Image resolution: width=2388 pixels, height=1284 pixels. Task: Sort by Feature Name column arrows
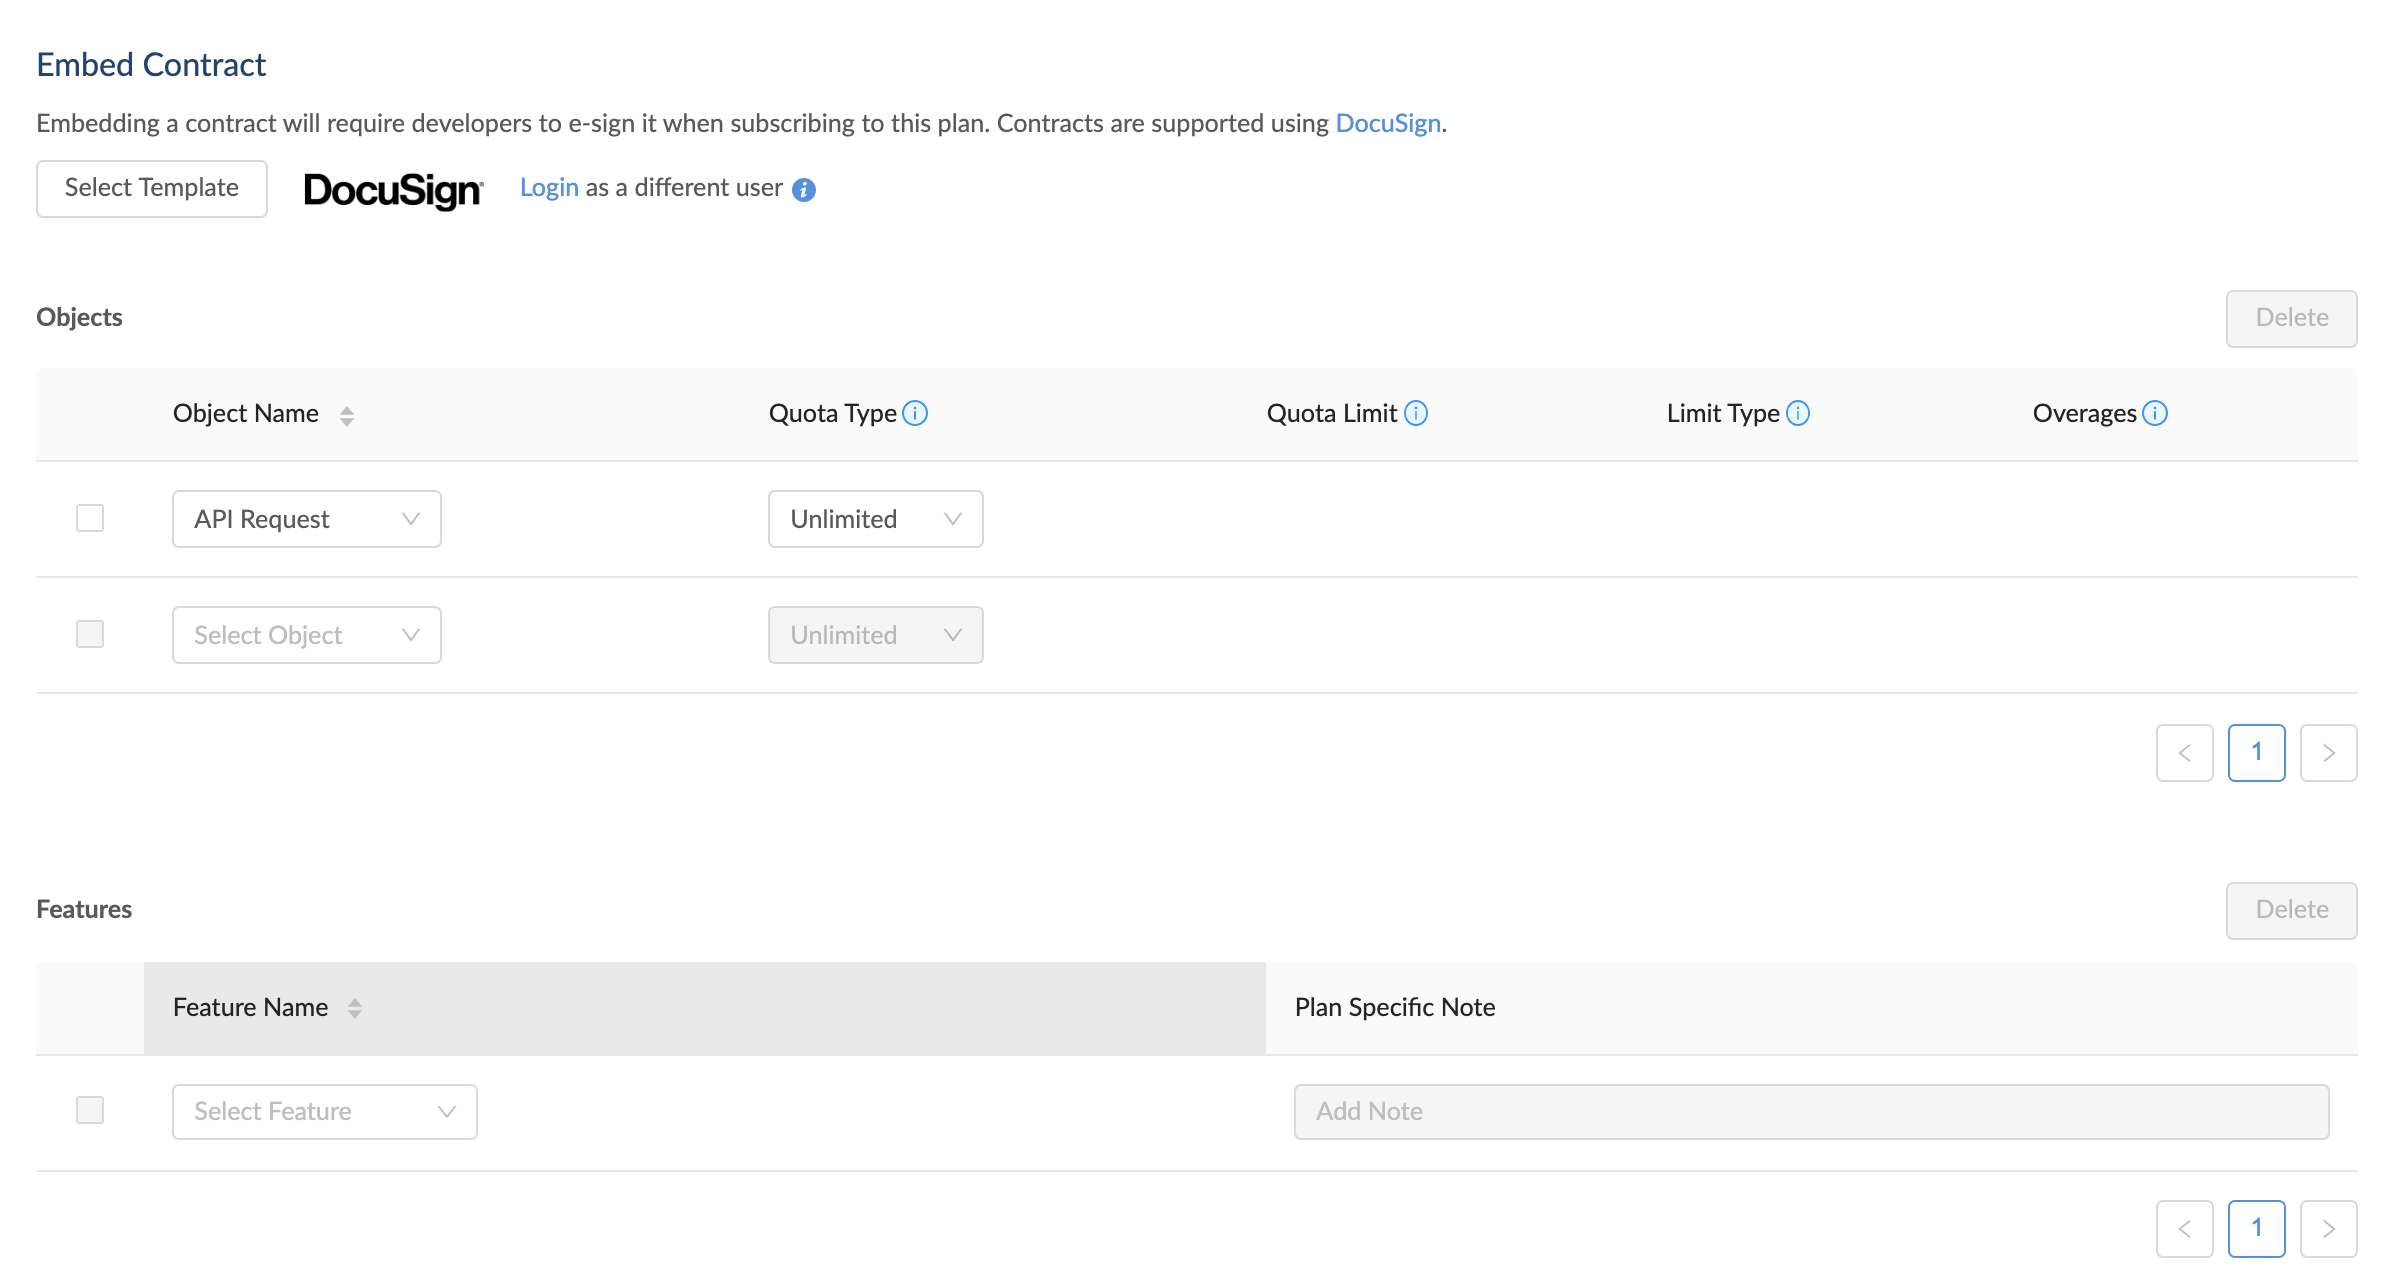(354, 1008)
